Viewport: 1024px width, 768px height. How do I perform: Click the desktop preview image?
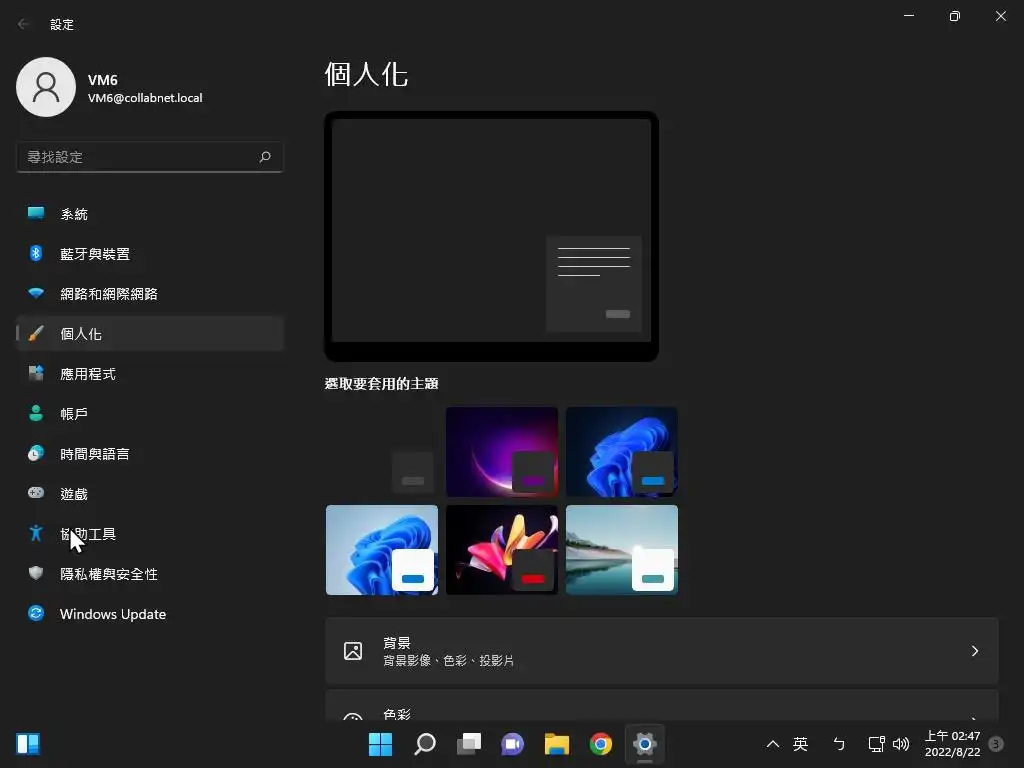pos(491,236)
